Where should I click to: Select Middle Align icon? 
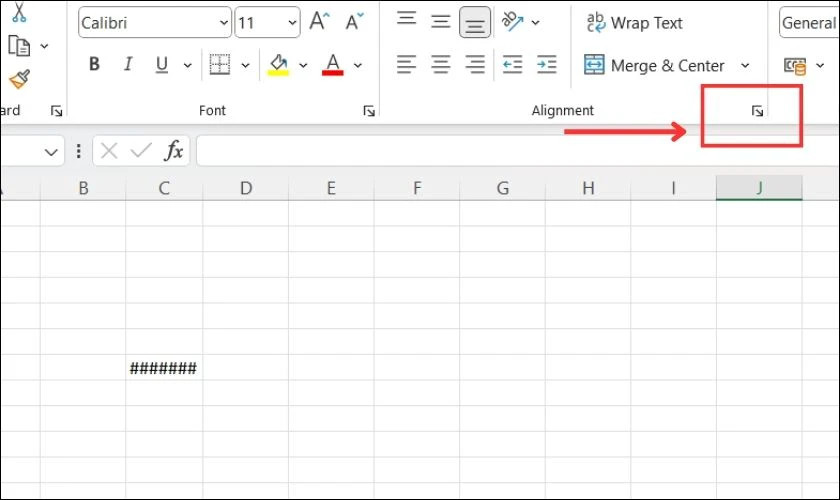441,21
